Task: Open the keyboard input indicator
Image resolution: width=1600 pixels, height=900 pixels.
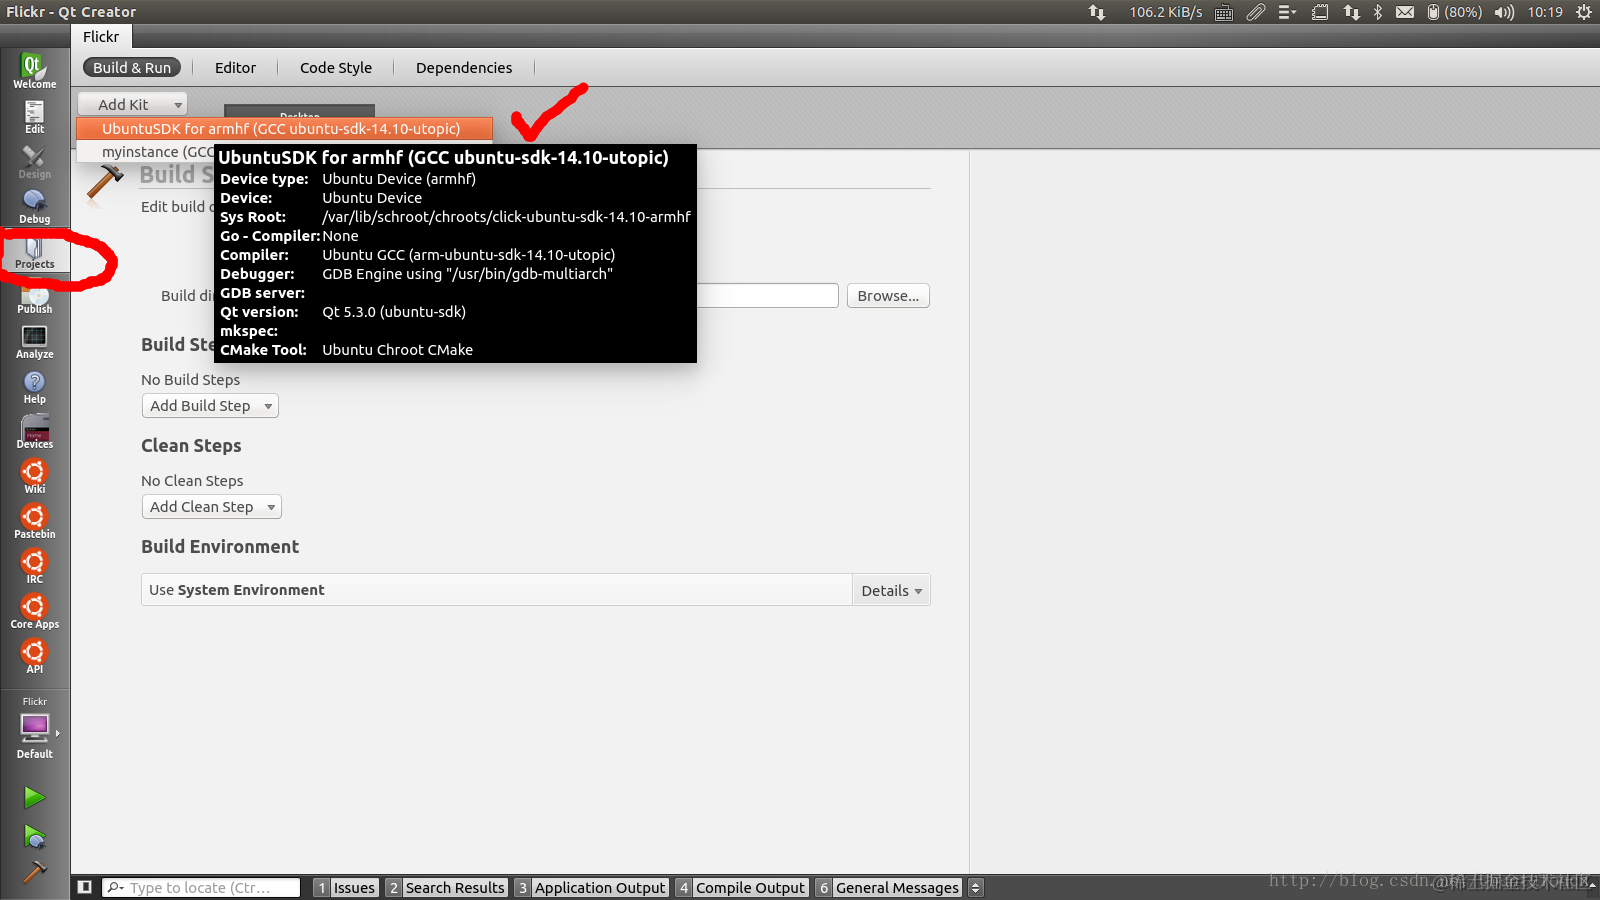Action: tap(1223, 12)
